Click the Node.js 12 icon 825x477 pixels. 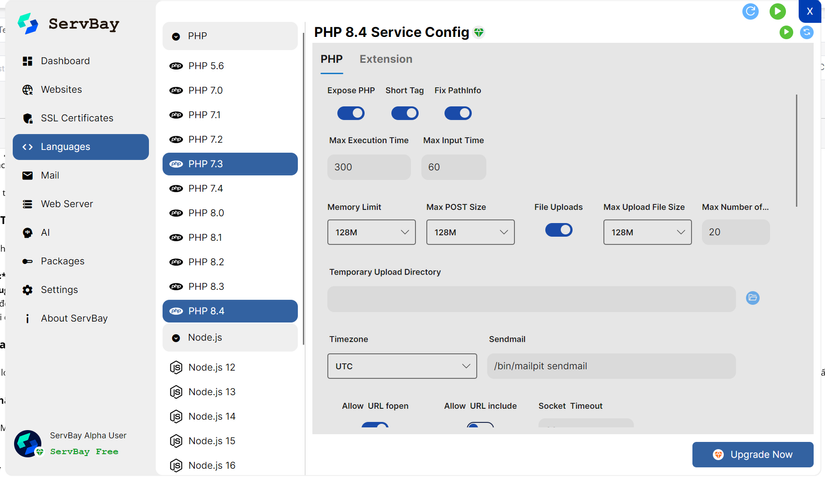coord(176,368)
